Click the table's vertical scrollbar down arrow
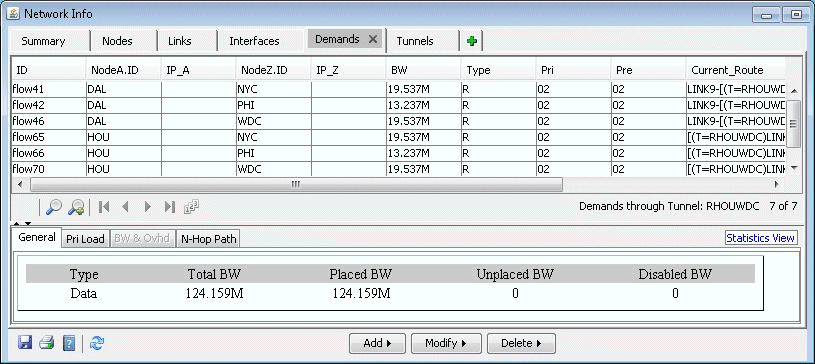The width and height of the screenshot is (815, 364). 794,167
